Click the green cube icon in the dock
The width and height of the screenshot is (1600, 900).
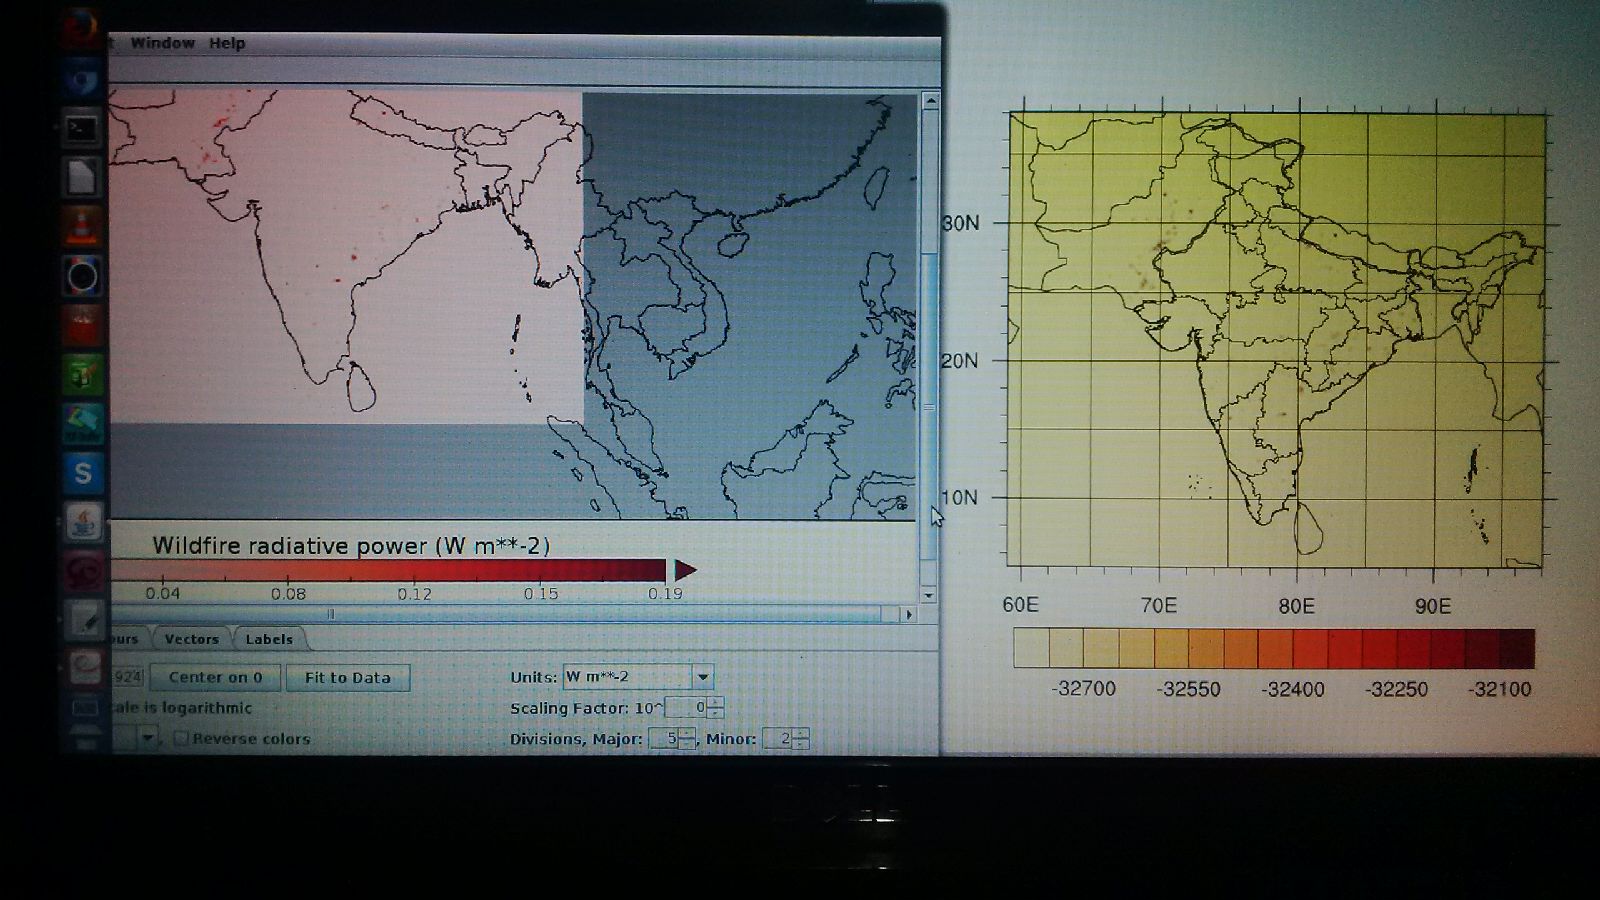tap(83, 376)
